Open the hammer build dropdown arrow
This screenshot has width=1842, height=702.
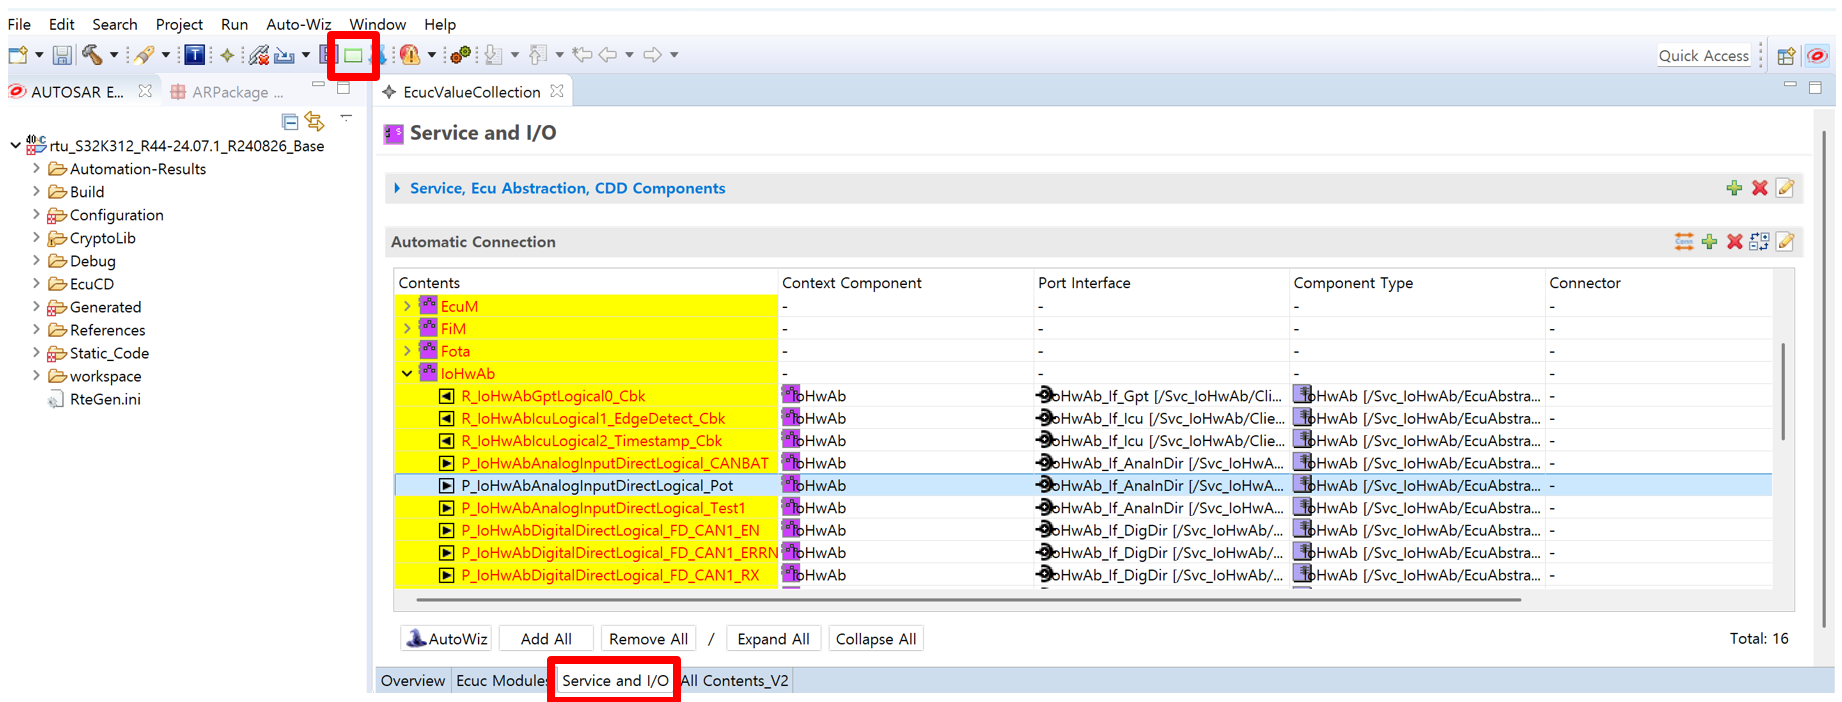113,55
